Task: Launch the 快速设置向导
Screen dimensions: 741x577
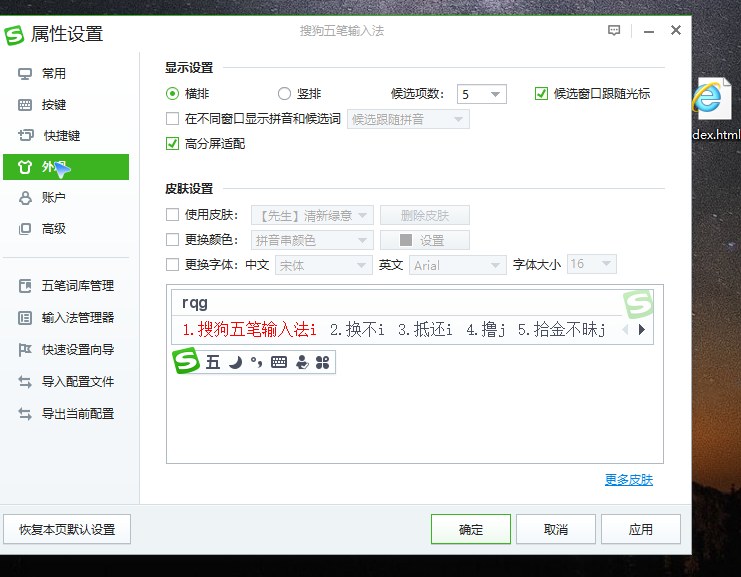Action: click(x=66, y=350)
